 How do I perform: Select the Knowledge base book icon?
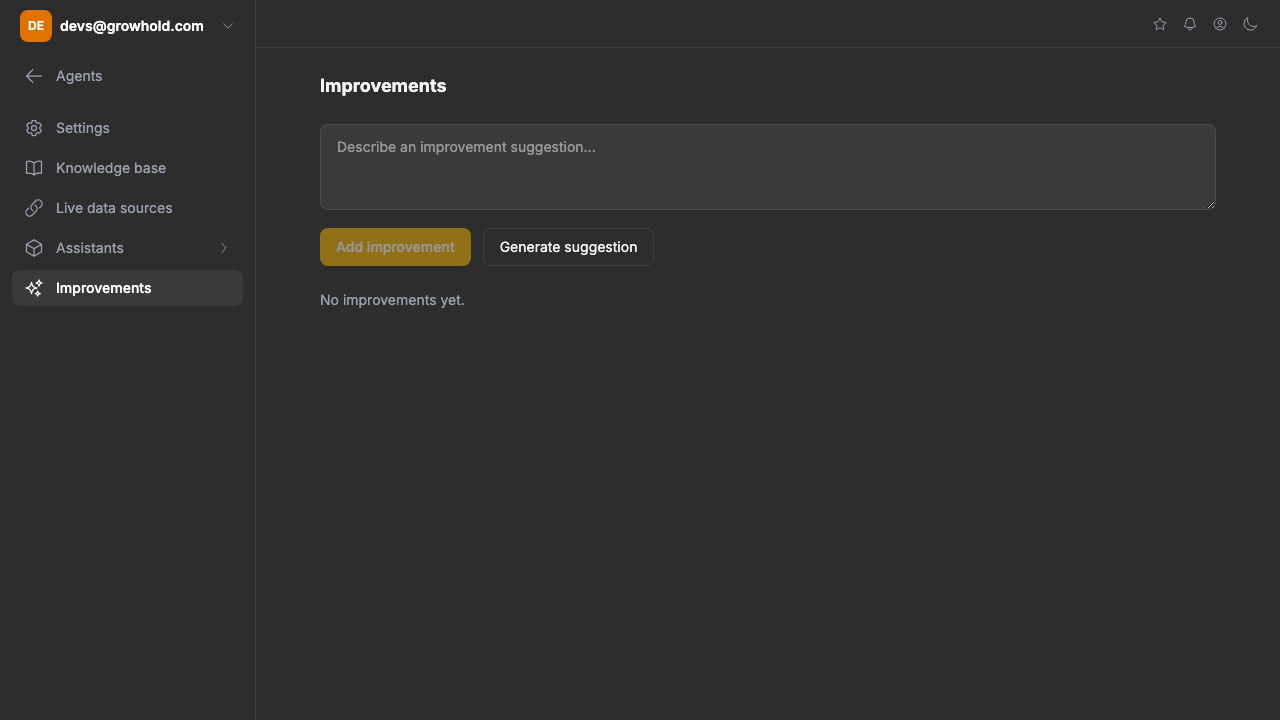[34, 168]
